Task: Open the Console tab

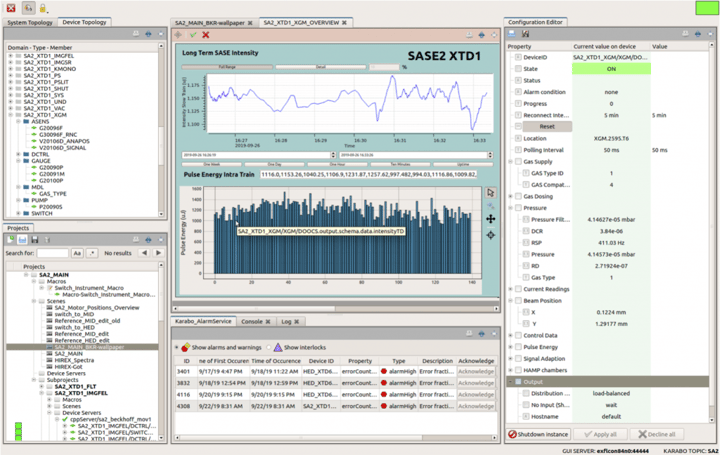Action: coord(253,321)
